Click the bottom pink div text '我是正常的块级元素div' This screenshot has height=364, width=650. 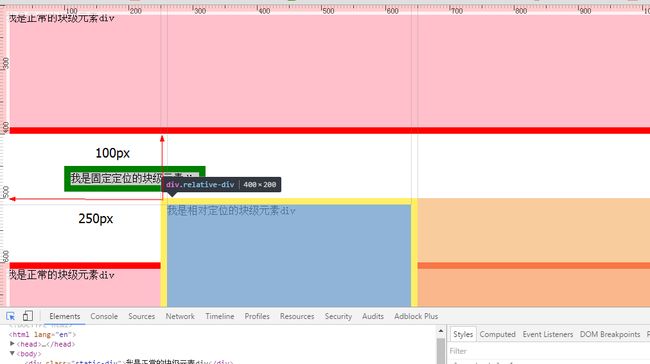(x=62, y=275)
